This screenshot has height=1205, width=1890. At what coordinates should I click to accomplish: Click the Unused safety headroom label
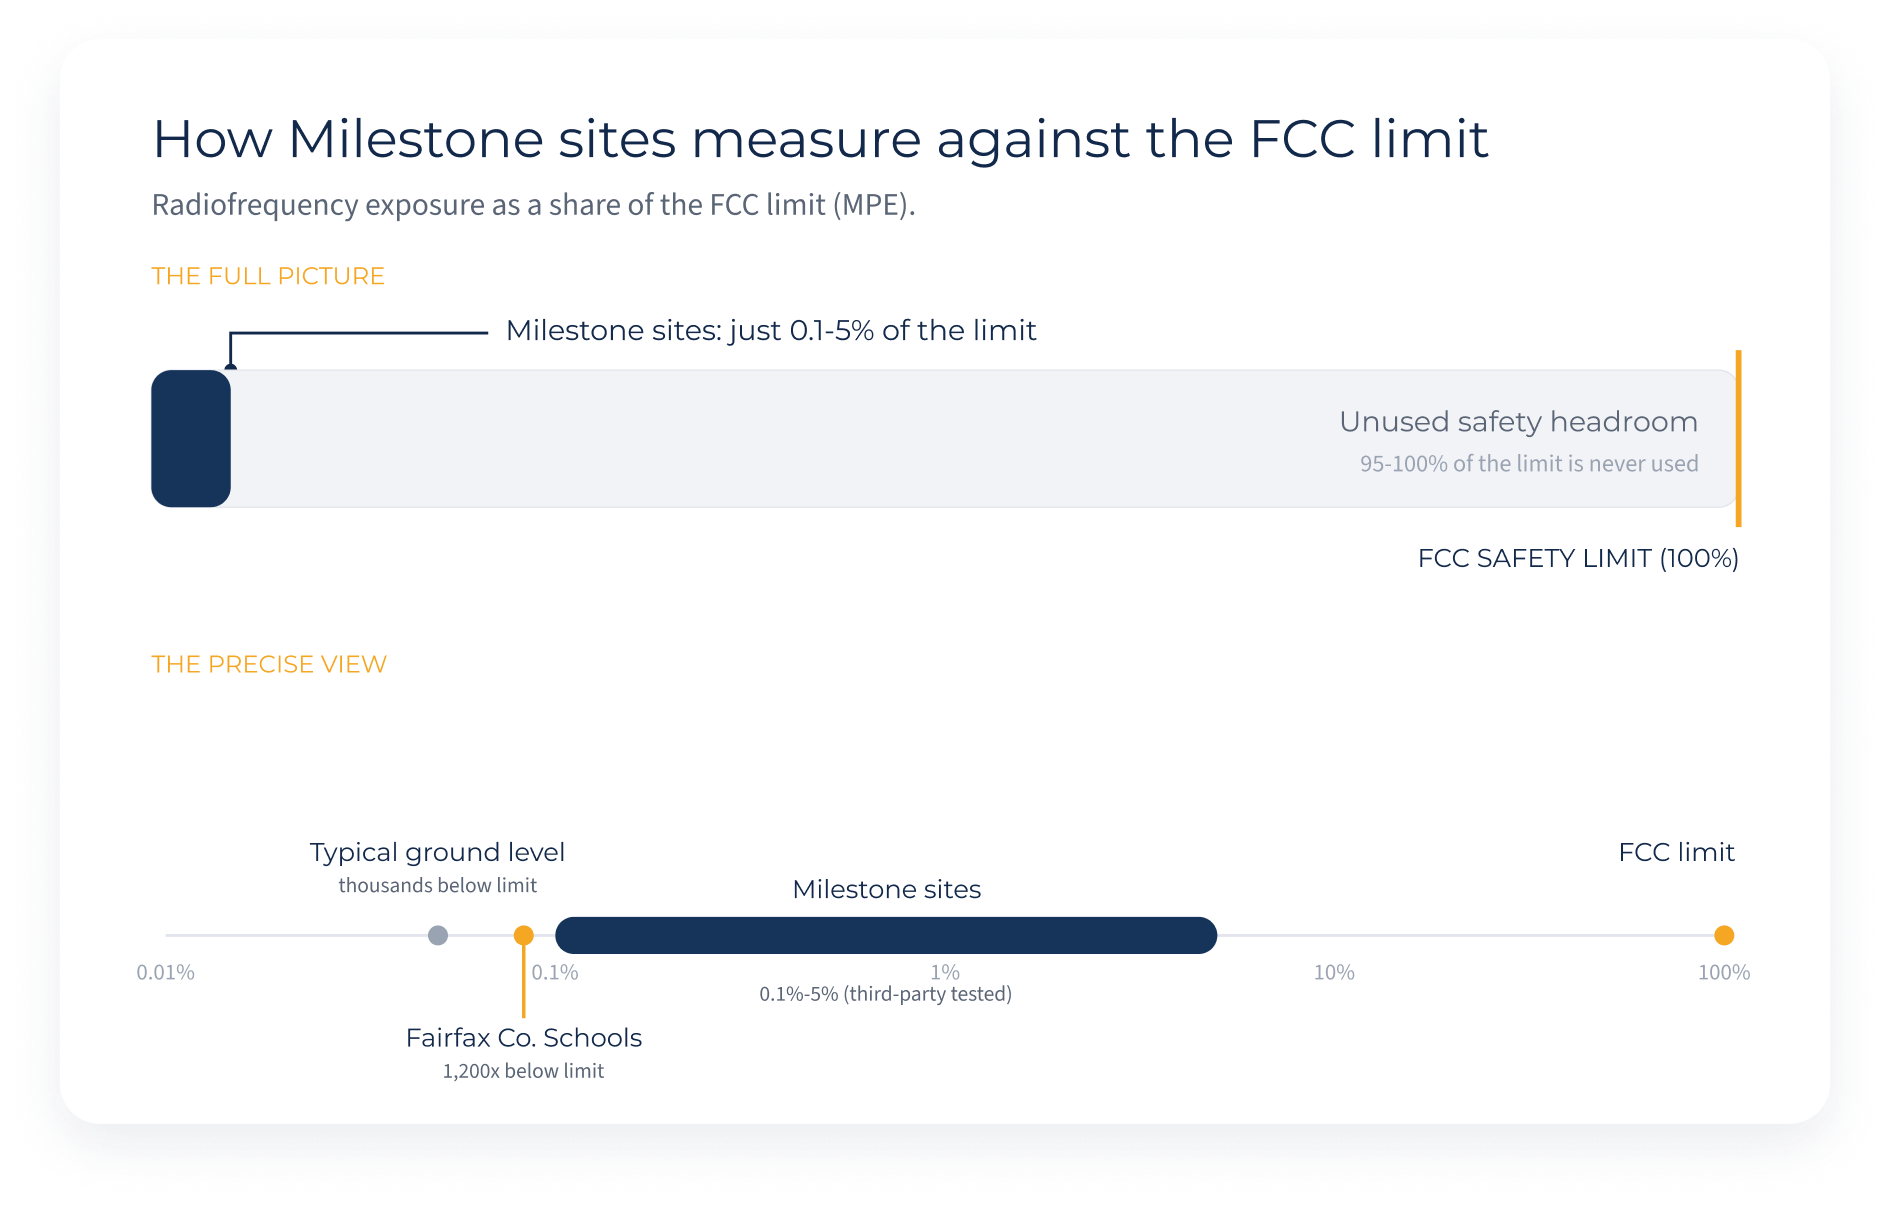1518,421
